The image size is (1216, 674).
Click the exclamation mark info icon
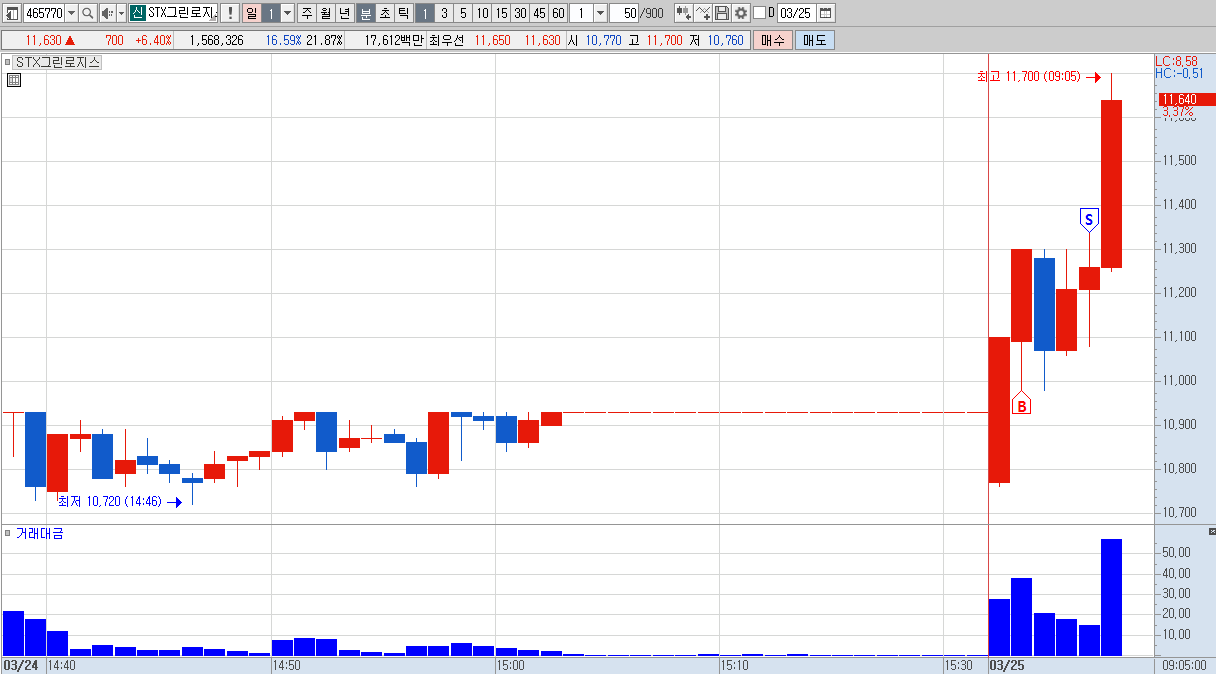229,13
